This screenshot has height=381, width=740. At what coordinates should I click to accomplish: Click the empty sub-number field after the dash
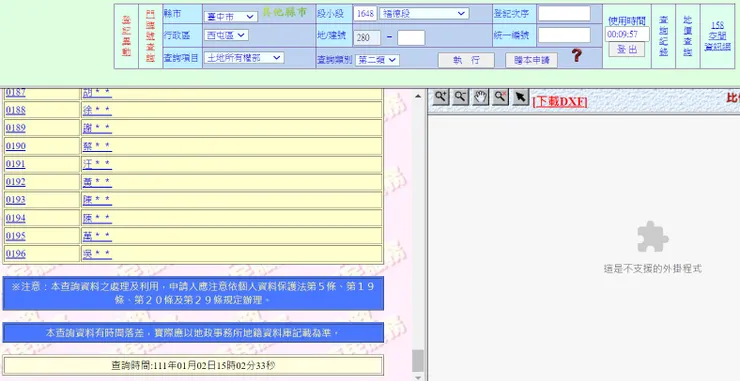coord(411,38)
